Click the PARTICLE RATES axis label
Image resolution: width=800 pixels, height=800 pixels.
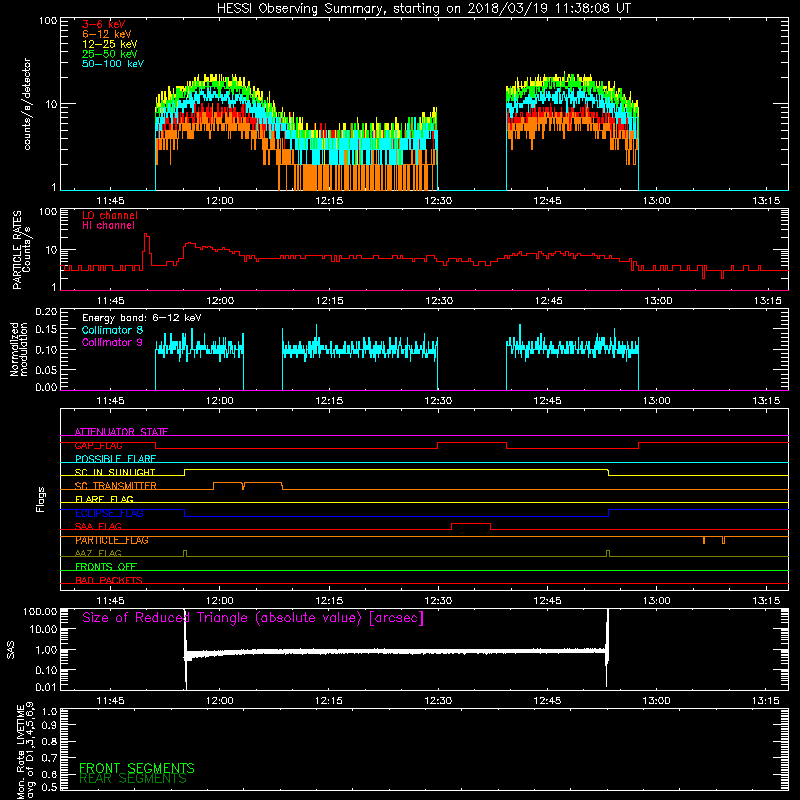click(x=21, y=250)
